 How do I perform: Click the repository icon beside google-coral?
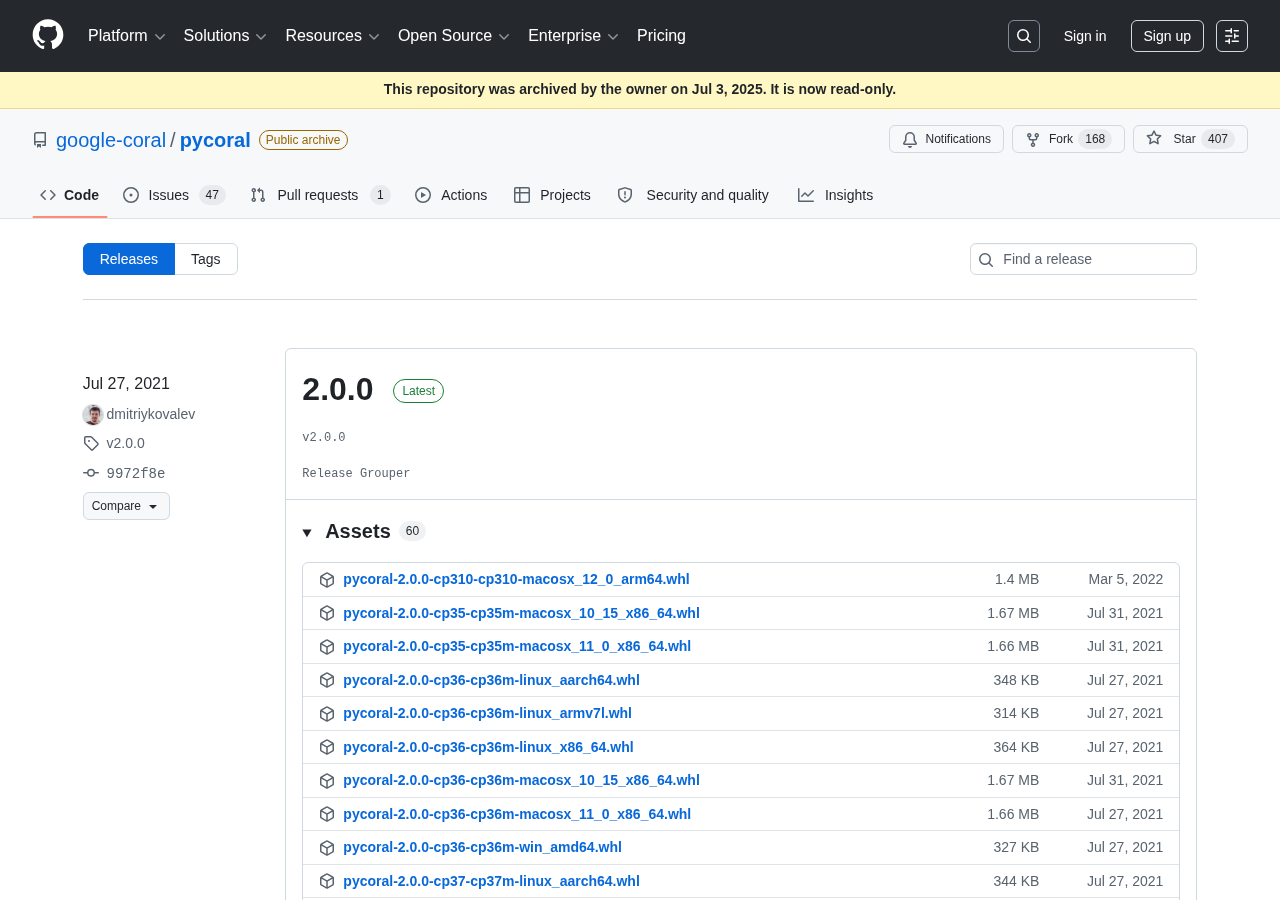tap(40, 140)
